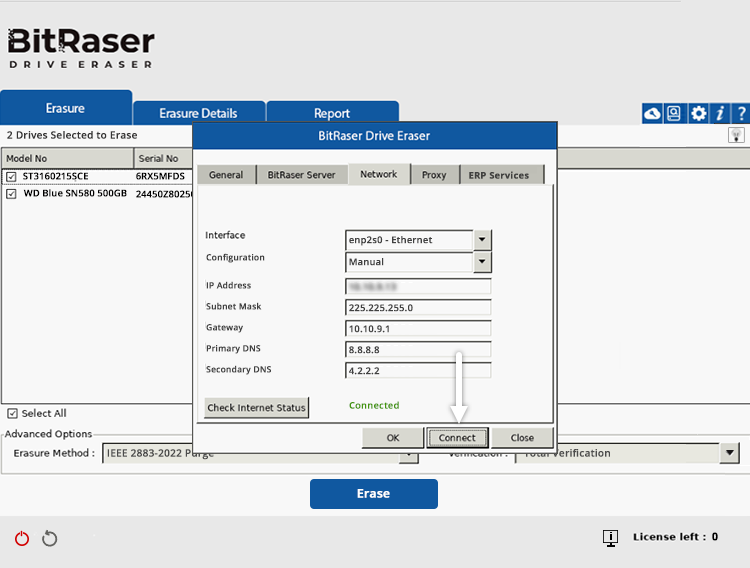The width and height of the screenshot is (750, 568).
Task: Click the Gateway input field
Action: (x=418, y=328)
